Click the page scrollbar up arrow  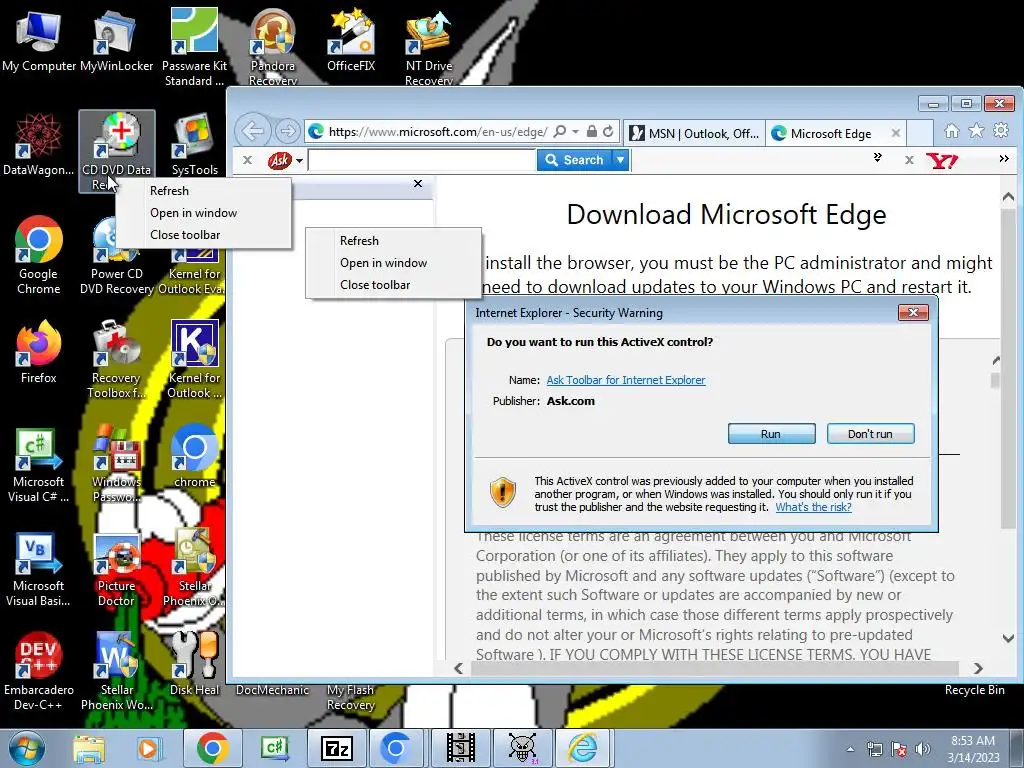1008,196
